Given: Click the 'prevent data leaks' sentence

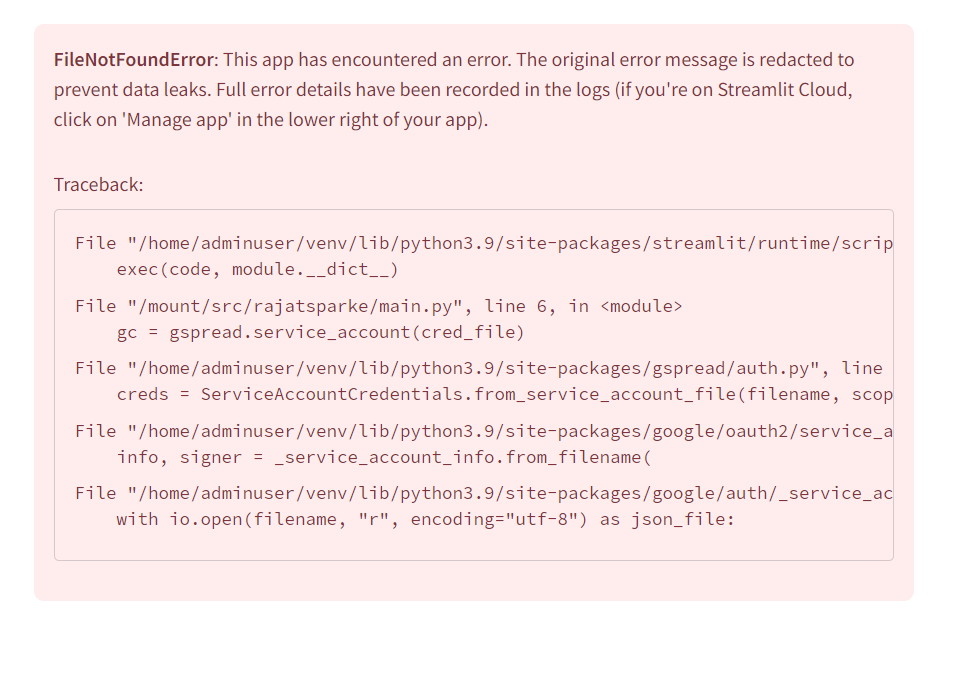Looking at the screenshot, I should (x=132, y=90).
